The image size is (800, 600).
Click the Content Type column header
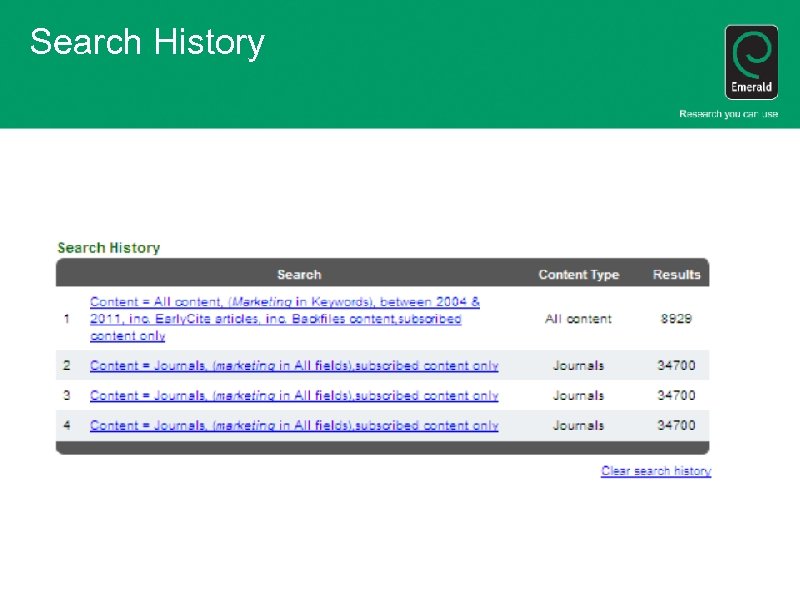click(x=578, y=274)
